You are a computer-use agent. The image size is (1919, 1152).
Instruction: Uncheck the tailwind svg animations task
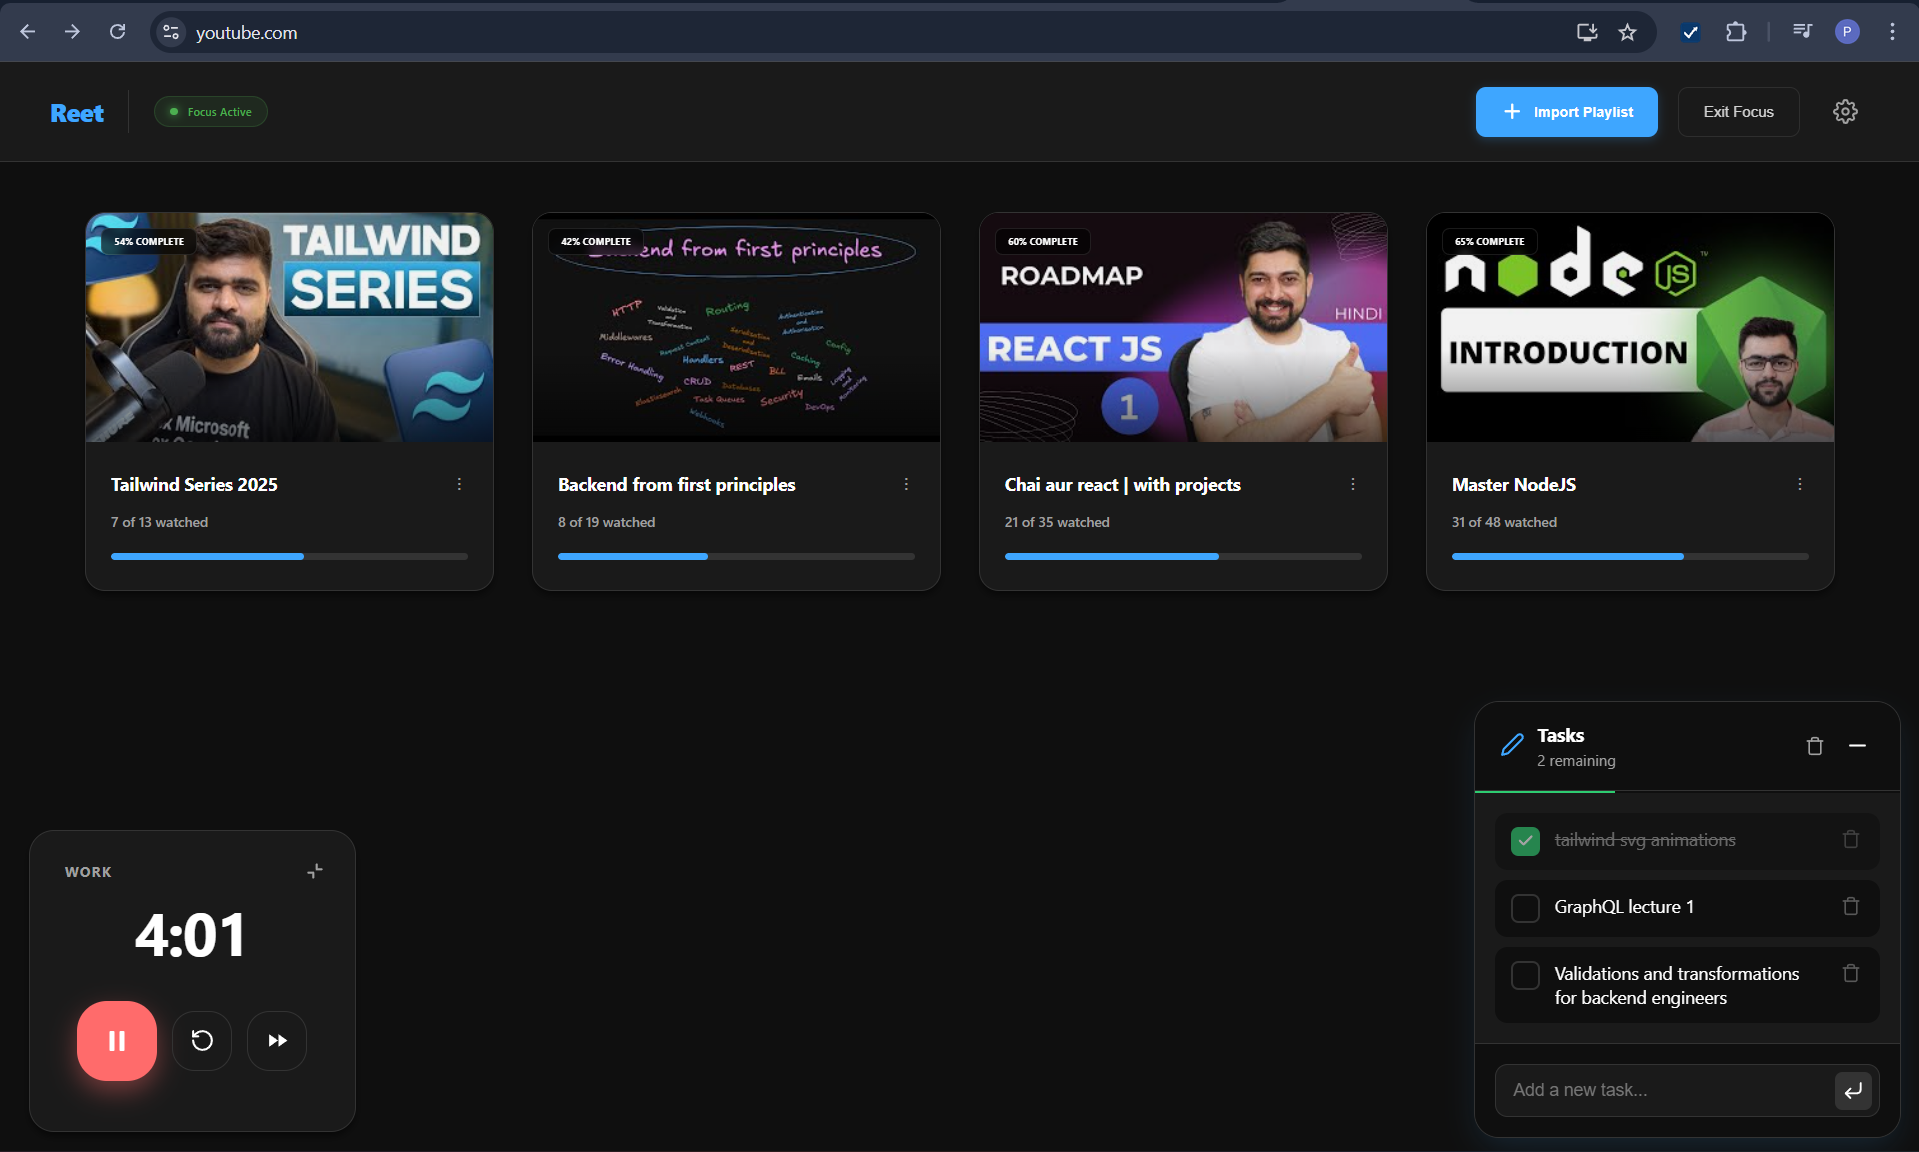pyautogui.click(x=1524, y=841)
